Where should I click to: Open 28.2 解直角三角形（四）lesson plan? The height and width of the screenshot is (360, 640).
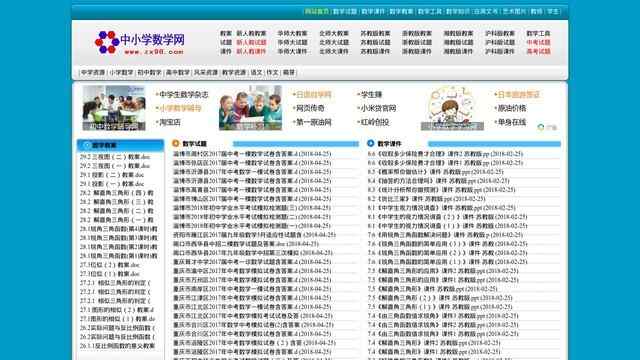117,193
